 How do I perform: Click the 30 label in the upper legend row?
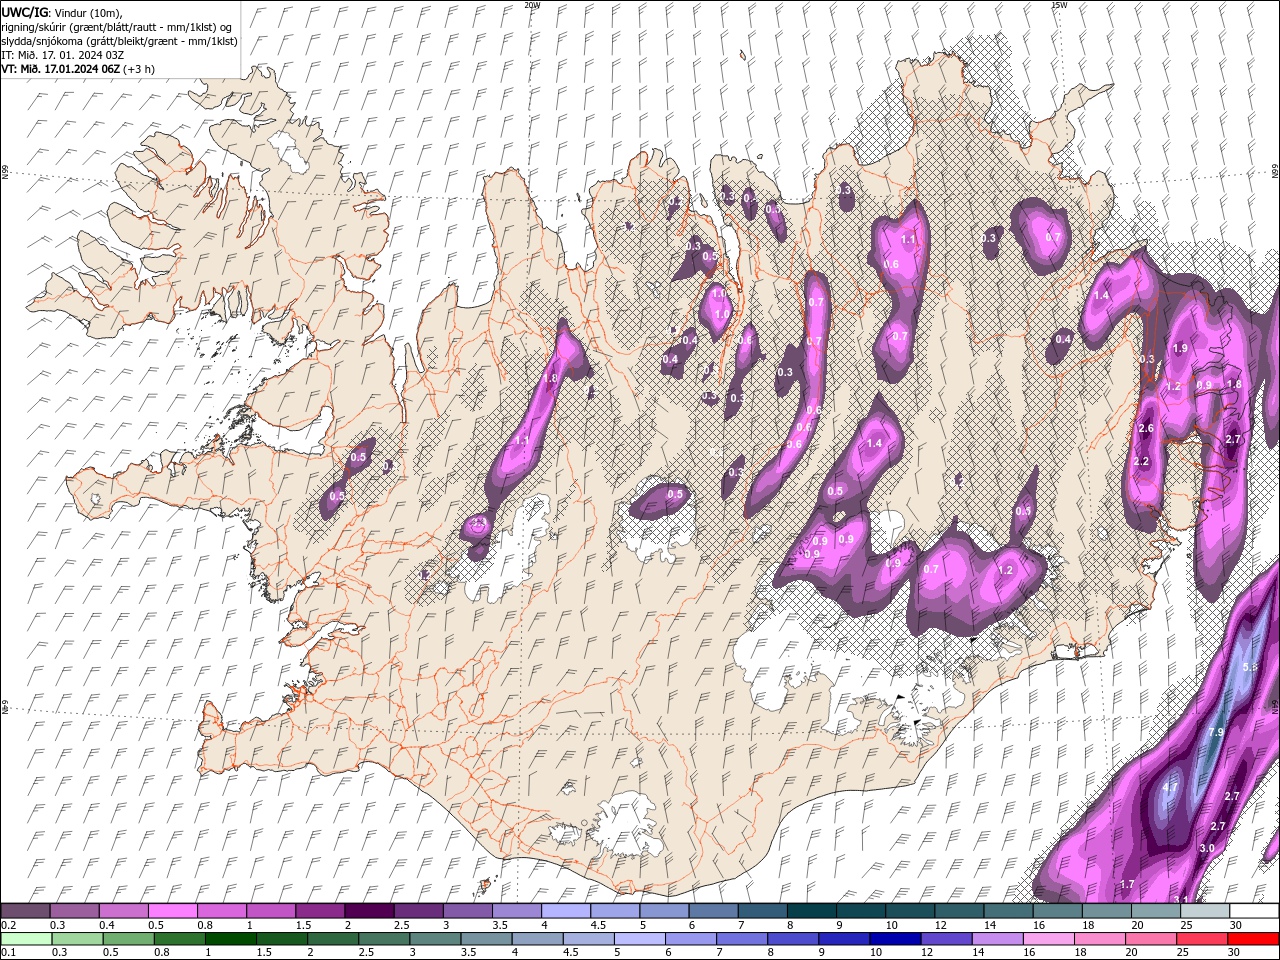coord(1236,925)
